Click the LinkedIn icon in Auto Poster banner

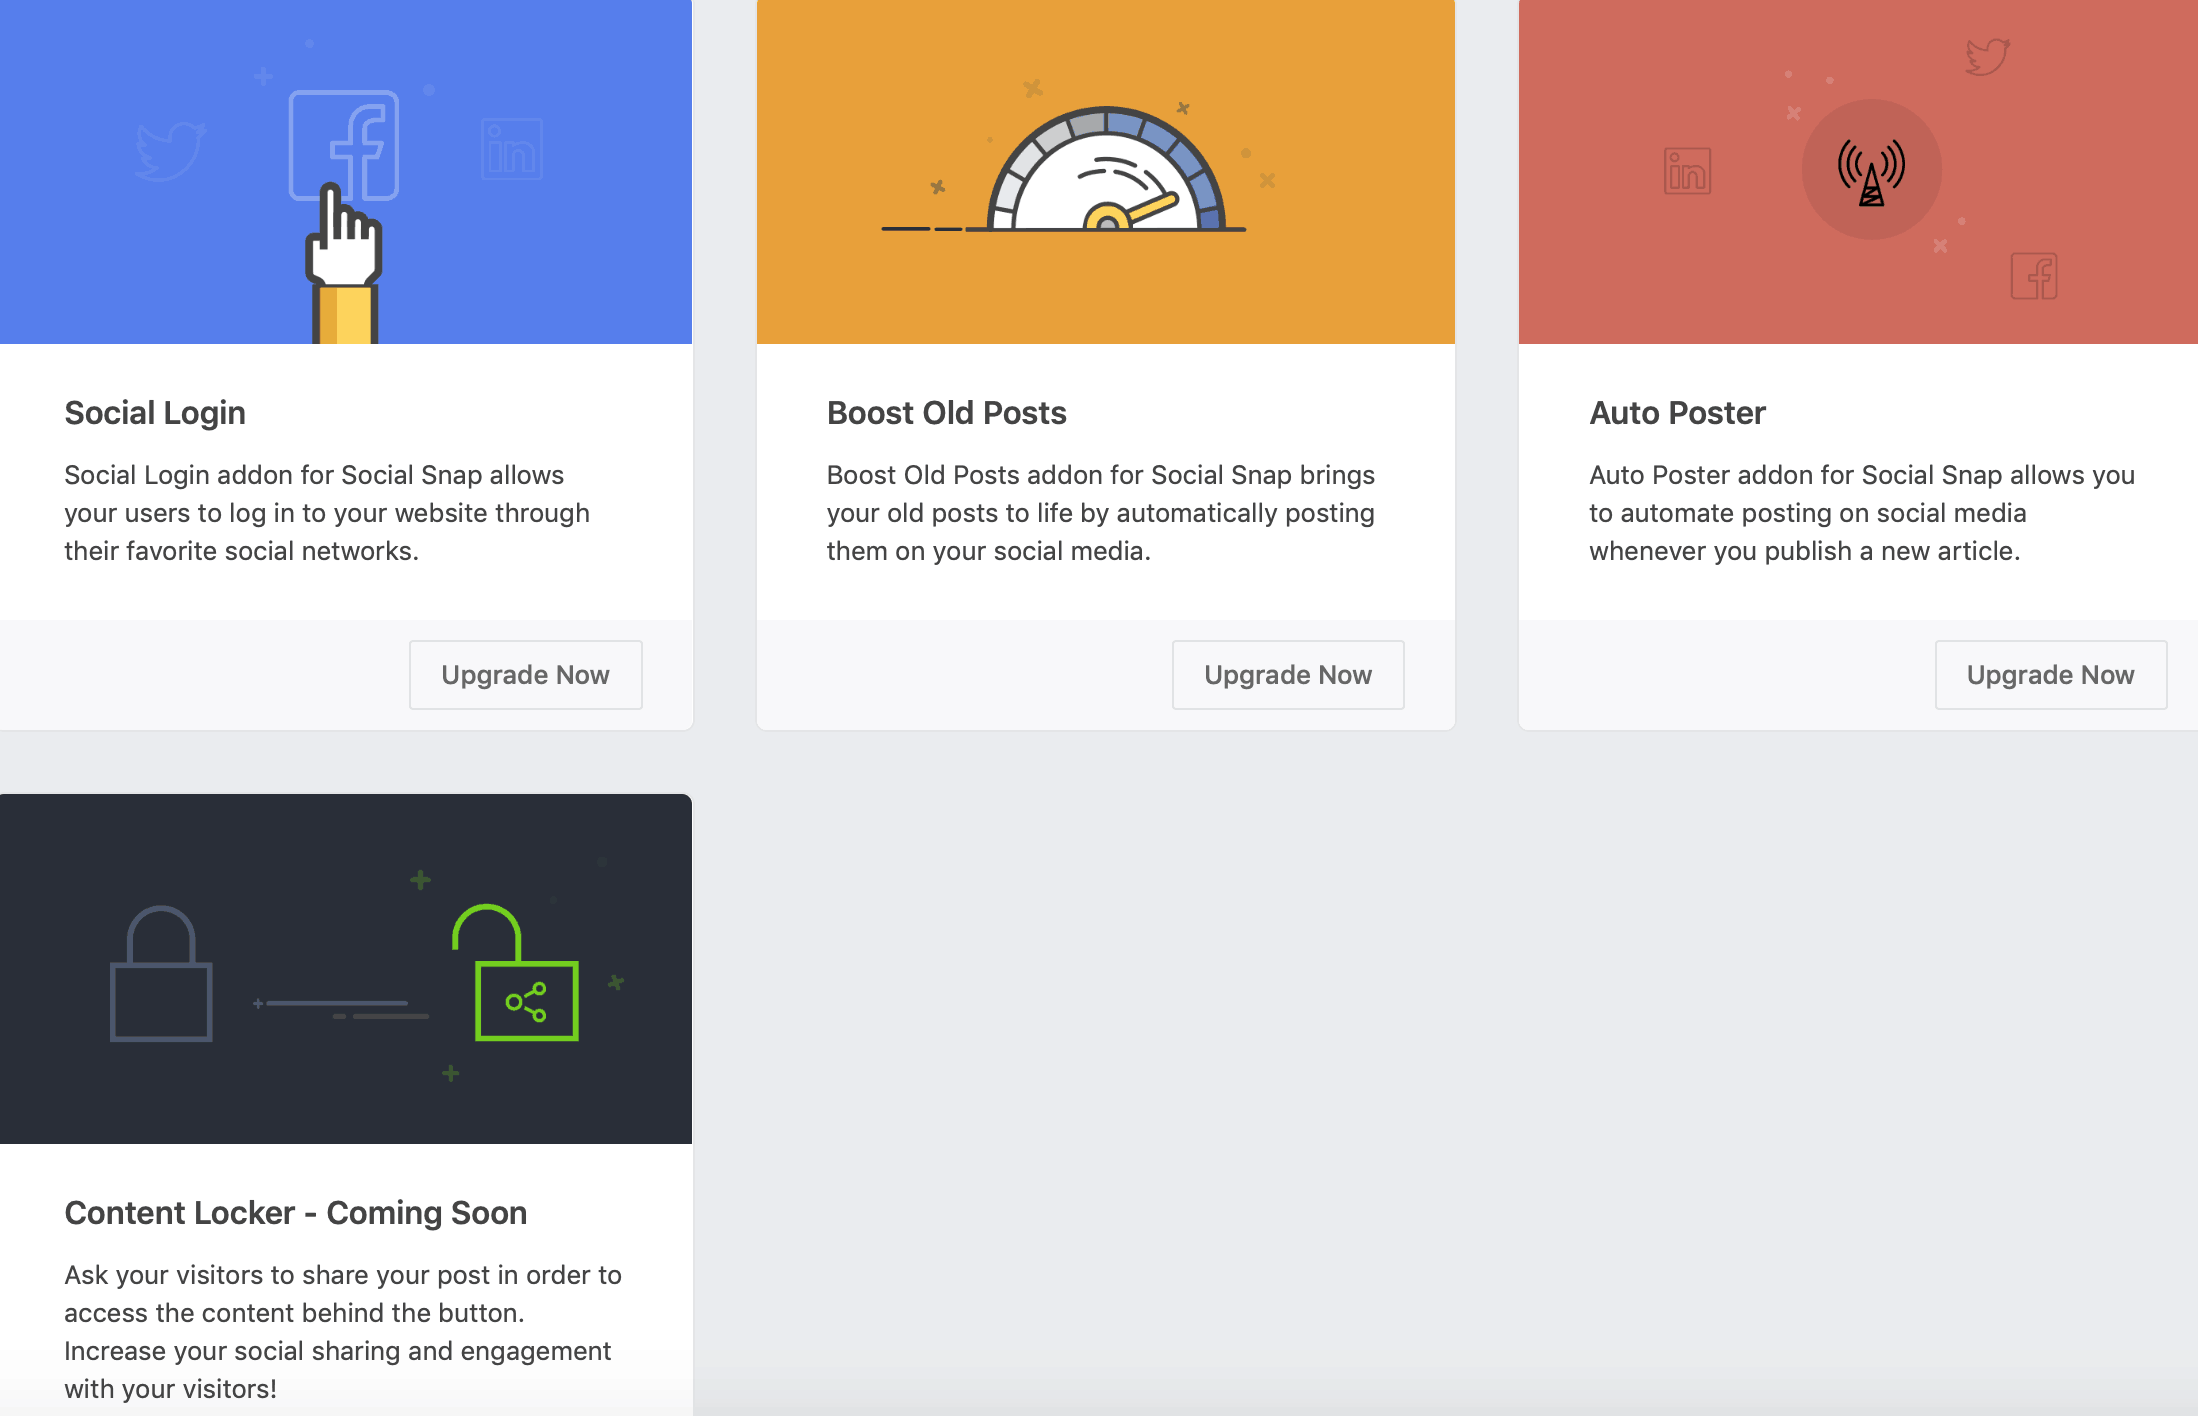(x=1687, y=171)
